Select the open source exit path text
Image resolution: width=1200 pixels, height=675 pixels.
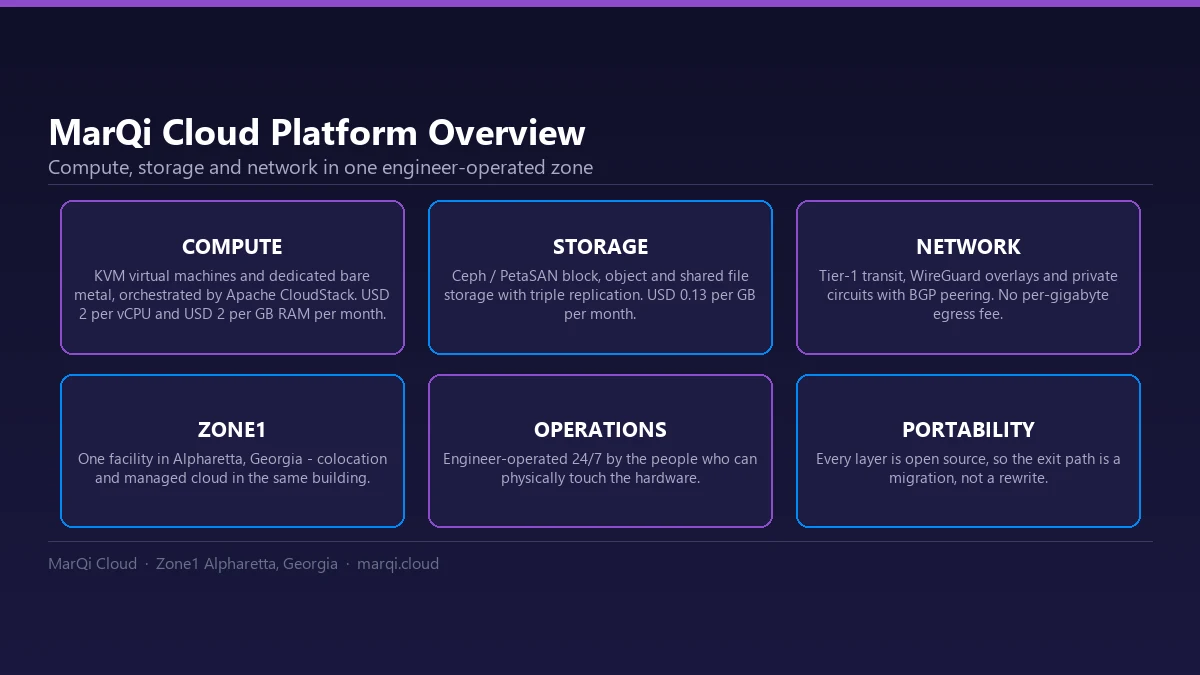[x=968, y=469]
